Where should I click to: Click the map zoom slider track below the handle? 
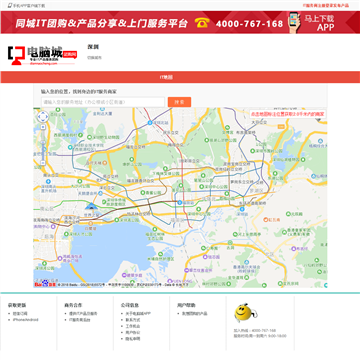(43, 152)
